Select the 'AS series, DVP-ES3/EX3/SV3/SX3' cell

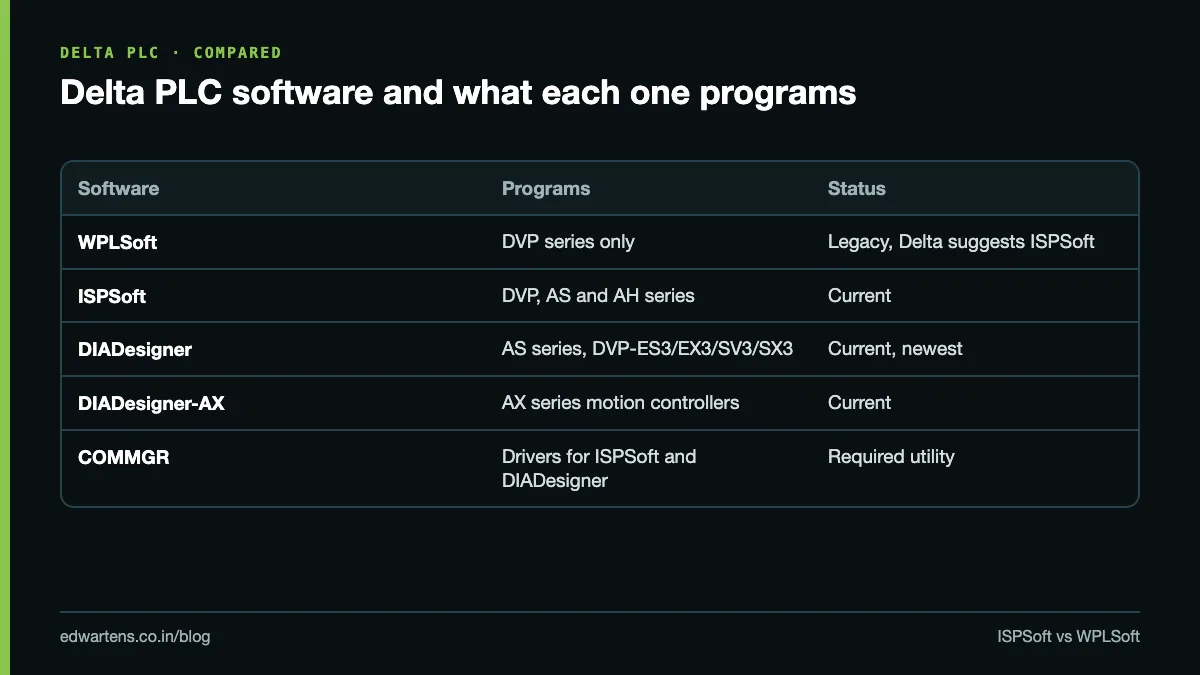[647, 349]
